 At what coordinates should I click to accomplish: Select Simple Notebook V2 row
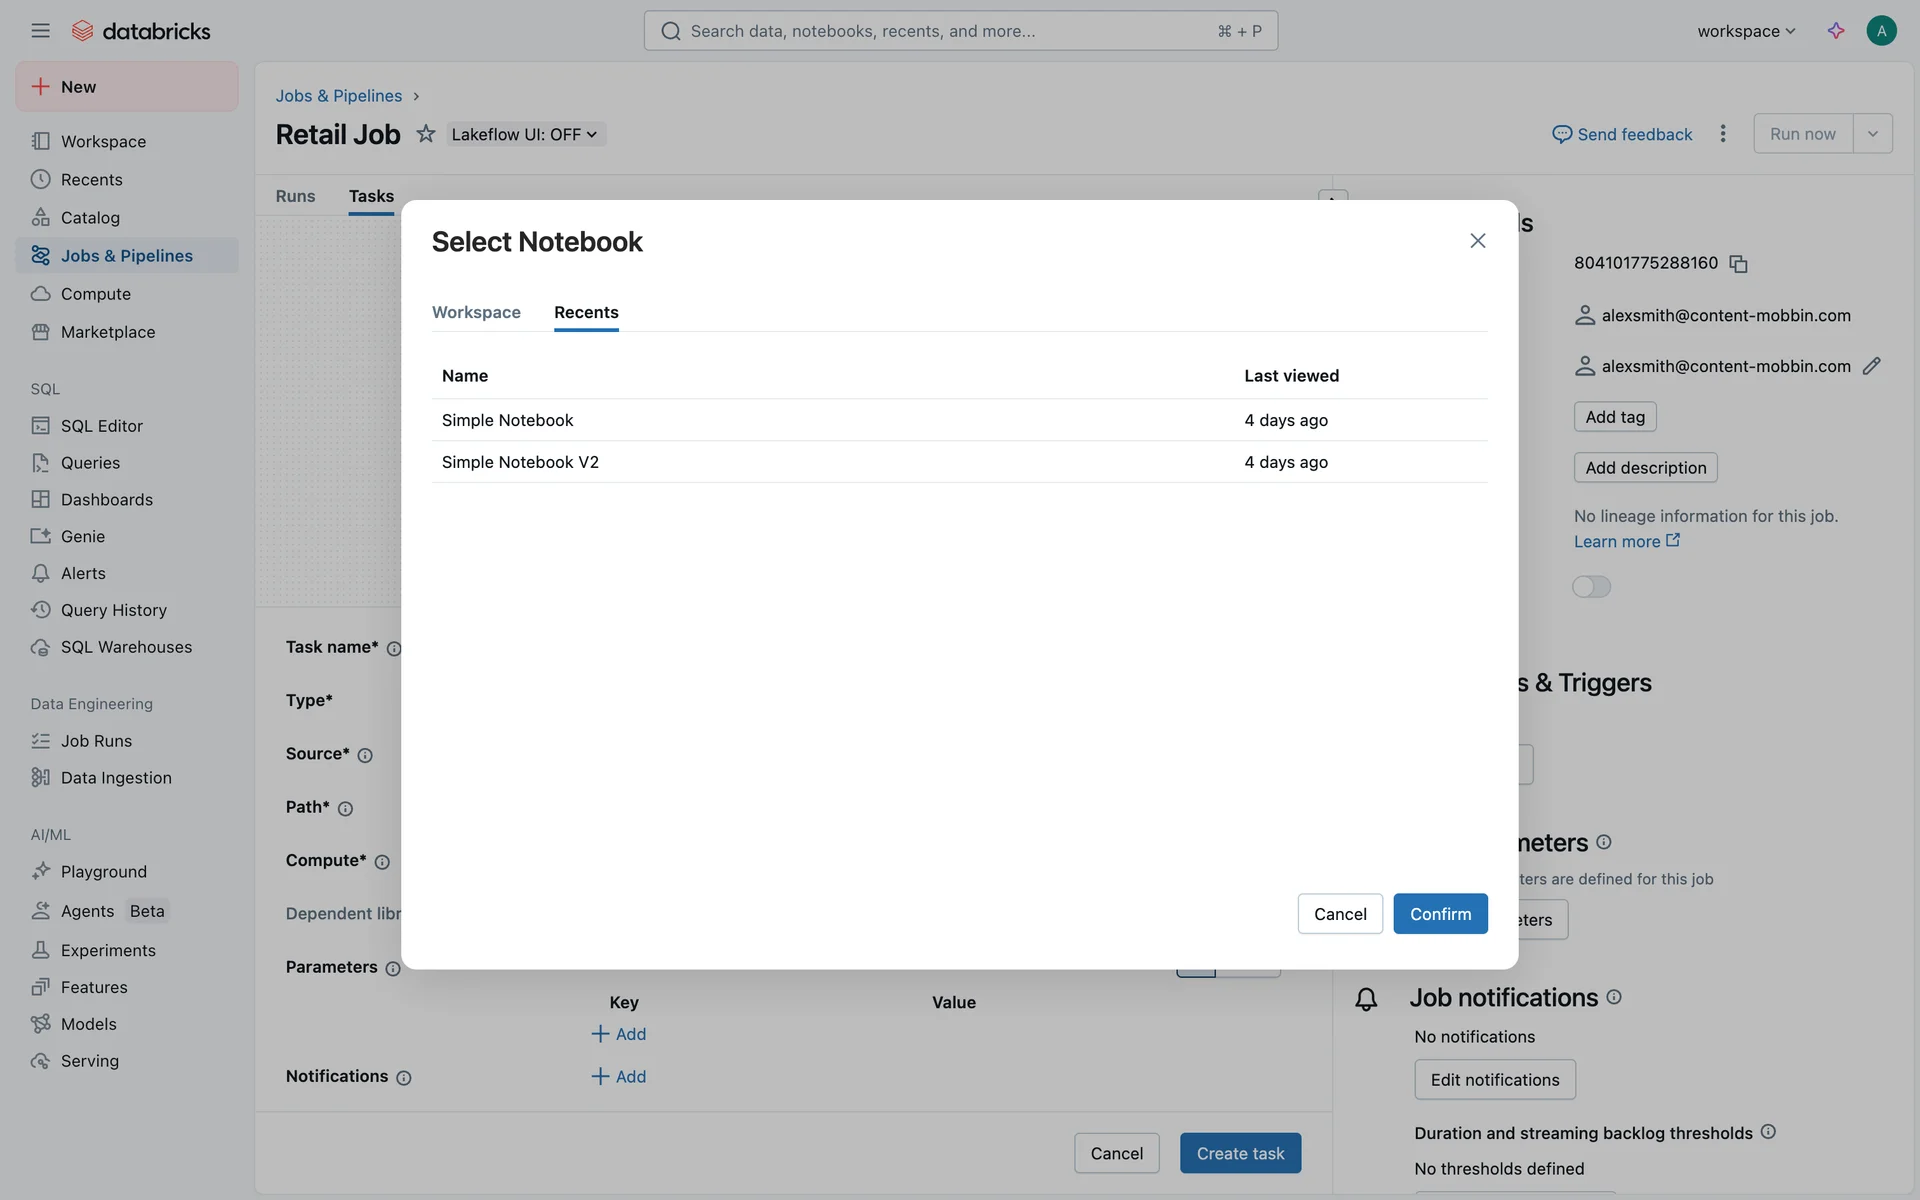point(520,462)
